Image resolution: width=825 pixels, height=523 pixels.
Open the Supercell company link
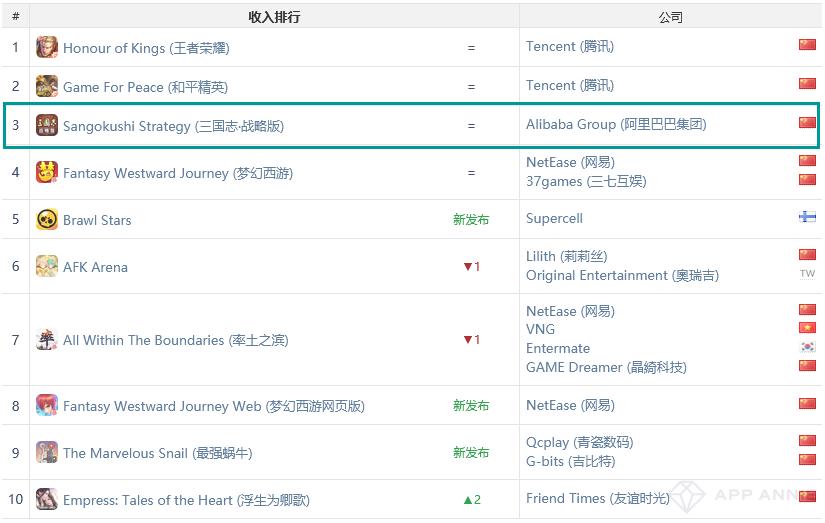pyautogui.click(x=554, y=218)
